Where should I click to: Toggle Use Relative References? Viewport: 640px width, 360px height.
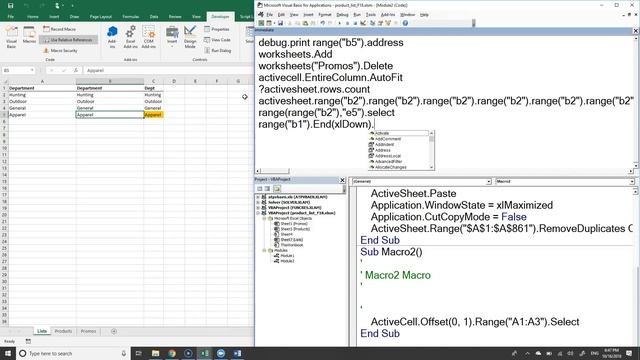tap(68, 40)
